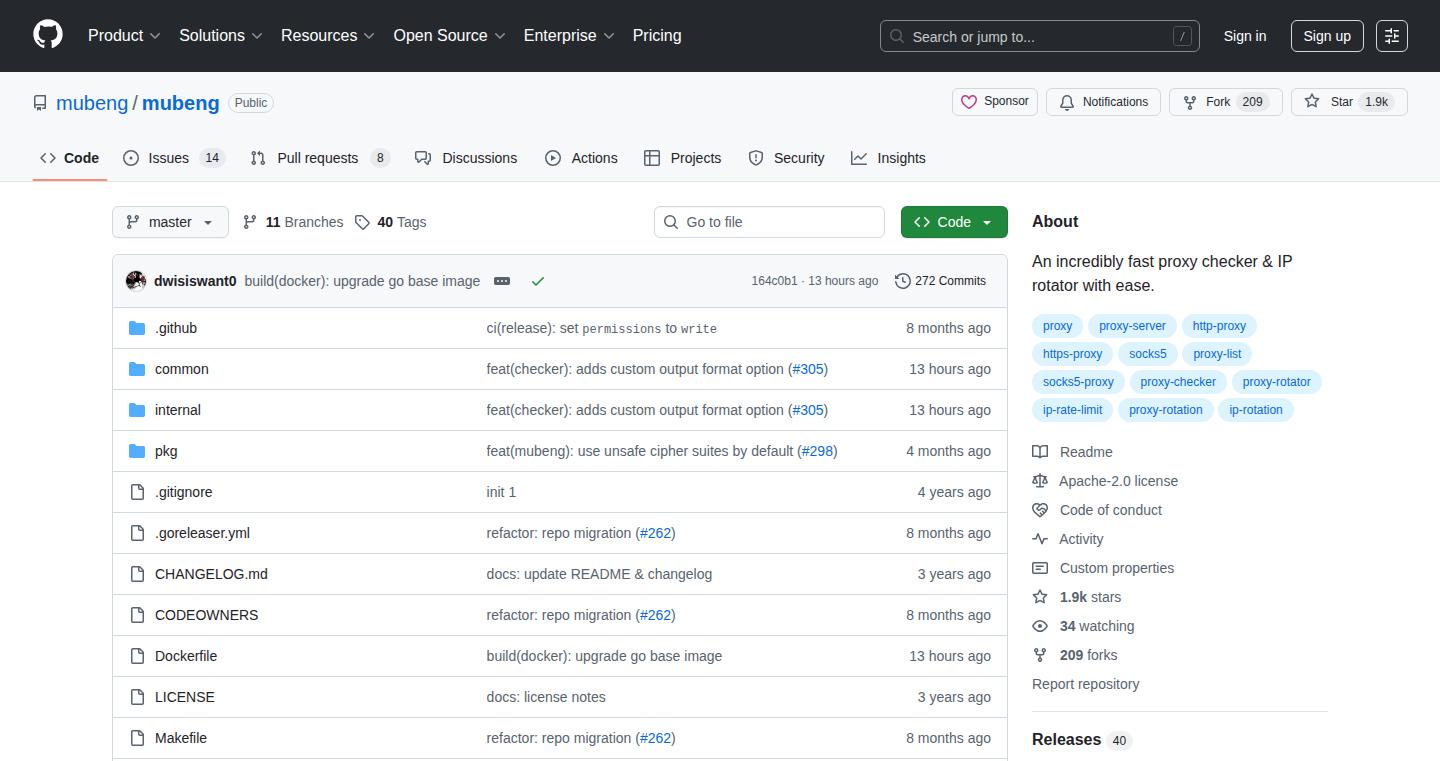This screenshot has height=761, width=1440.
Task: Expand the Product menu
Action: 124,36
